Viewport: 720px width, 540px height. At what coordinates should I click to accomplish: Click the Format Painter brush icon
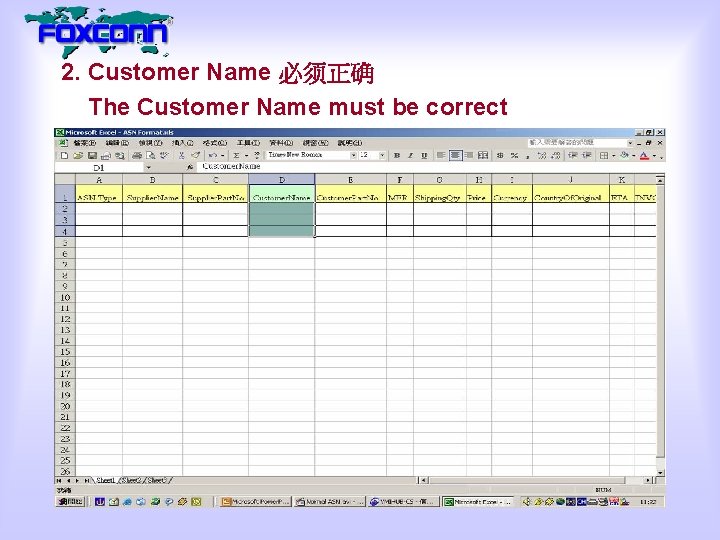[x=196, y=156]
